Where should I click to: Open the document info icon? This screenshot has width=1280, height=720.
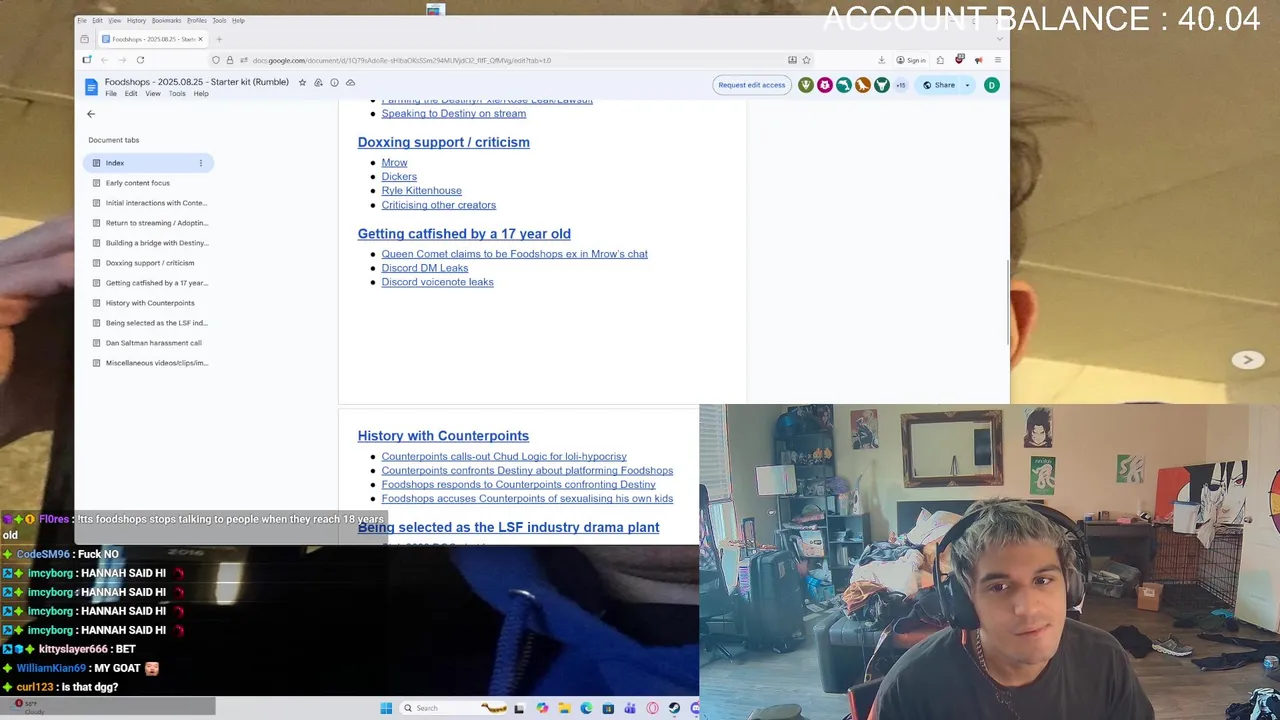[x=334, y=82]
